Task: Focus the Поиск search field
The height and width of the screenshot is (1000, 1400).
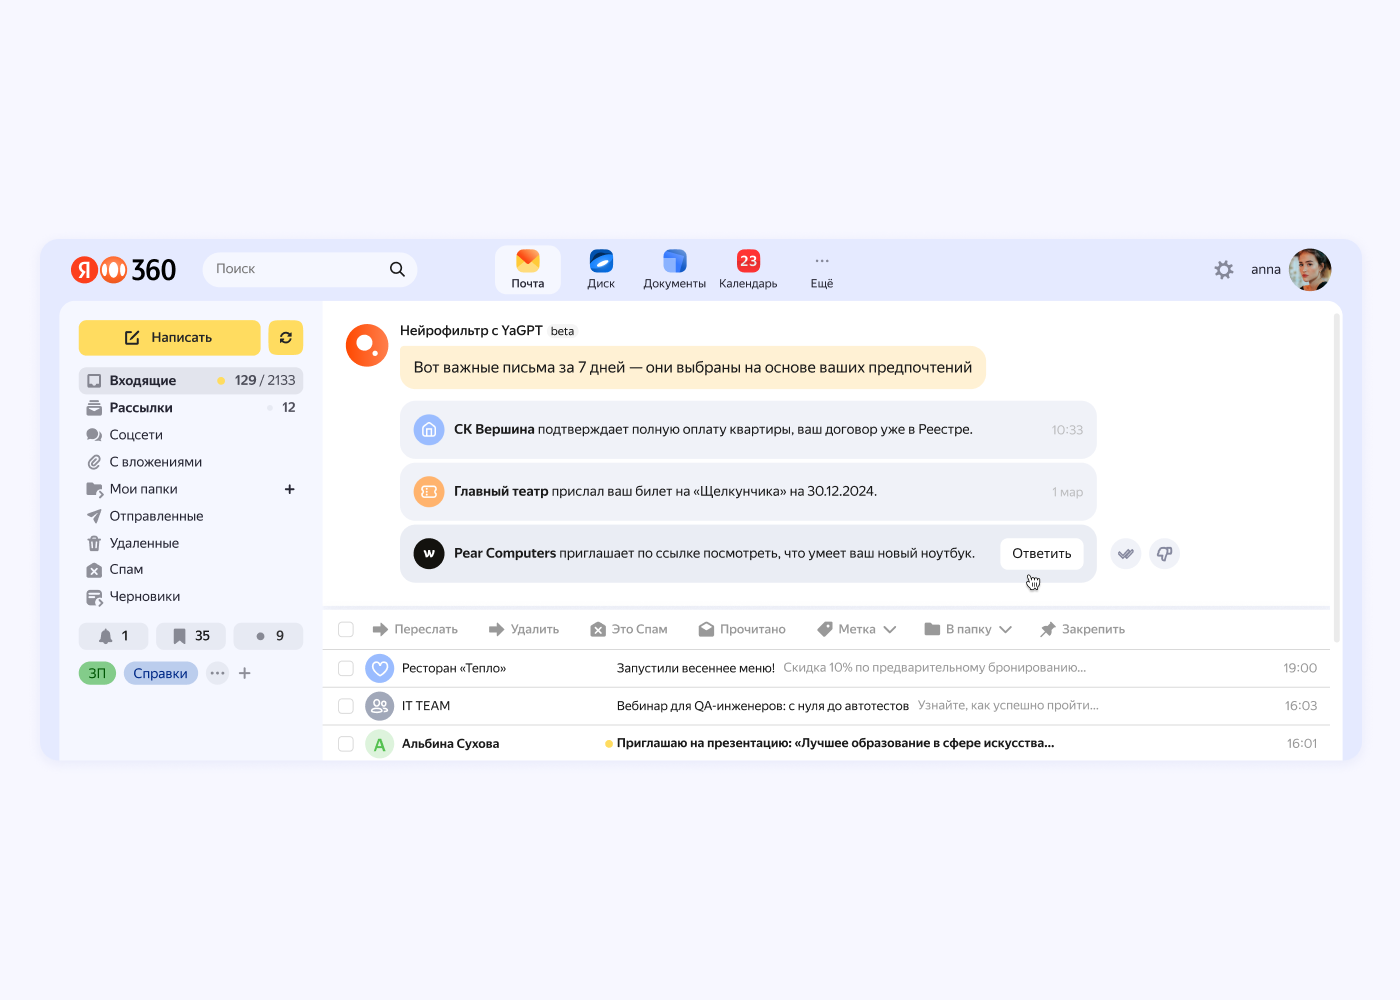Action: click(310, 269)
